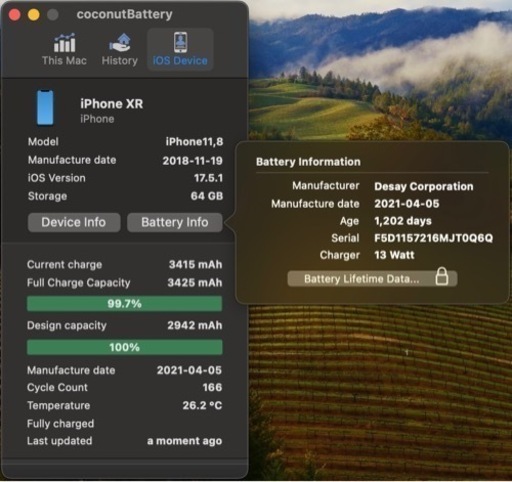The height and width of the screenshot is (482, 512).
Task: Click the battery age 1,202 days
Action: pyautogui.click(x=403, y=221)
